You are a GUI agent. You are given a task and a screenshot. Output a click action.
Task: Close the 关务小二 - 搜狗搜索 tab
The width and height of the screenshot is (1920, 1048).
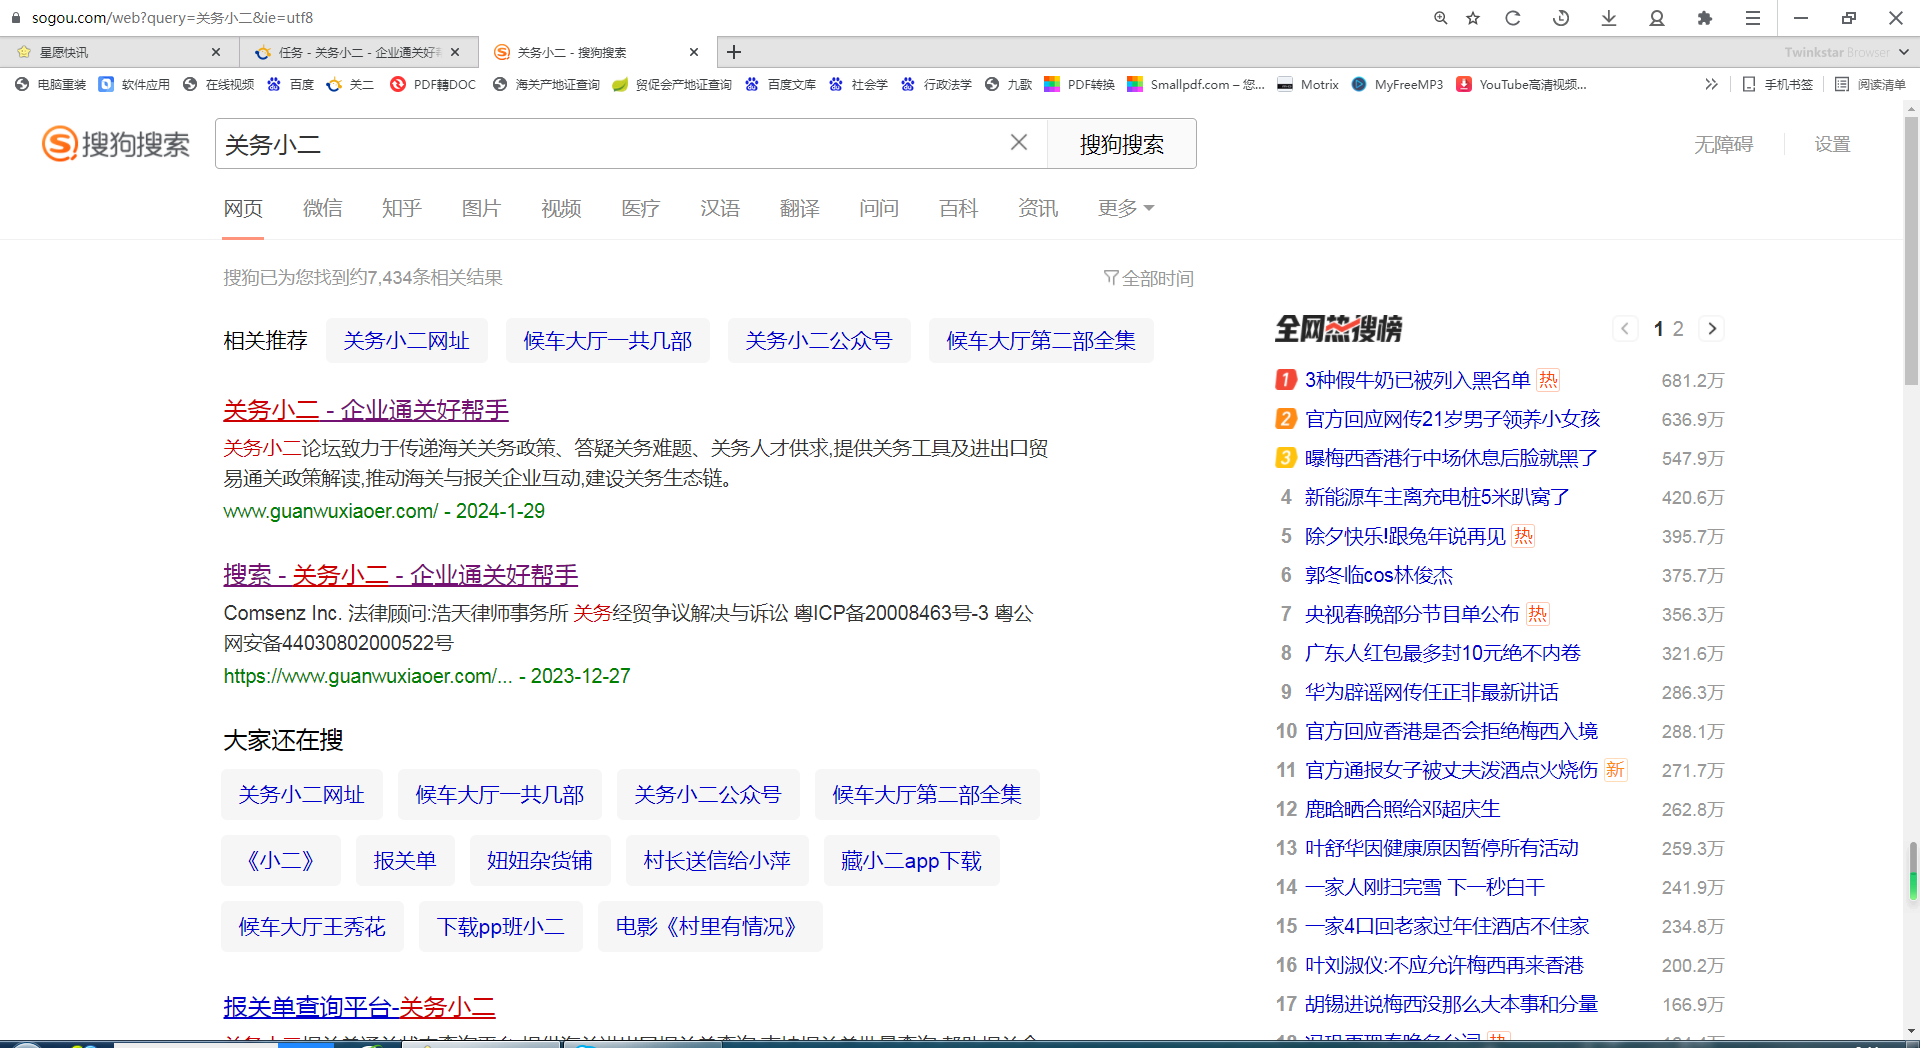(695, 52)
